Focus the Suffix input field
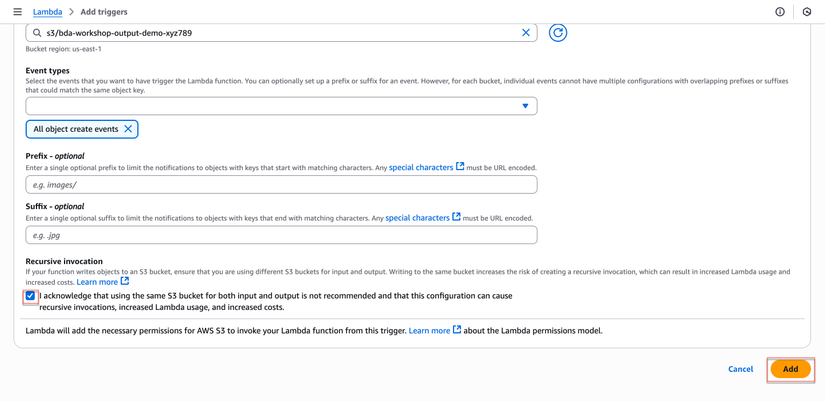The width and height of the screenshot is (825, 401). [x=281, y=235]
